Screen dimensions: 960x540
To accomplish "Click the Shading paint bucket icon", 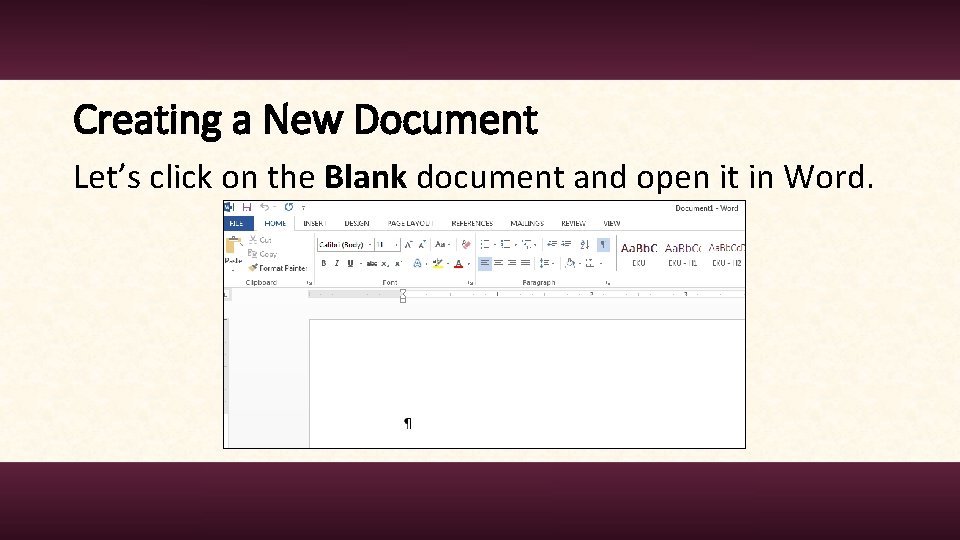I will (570, 263).
